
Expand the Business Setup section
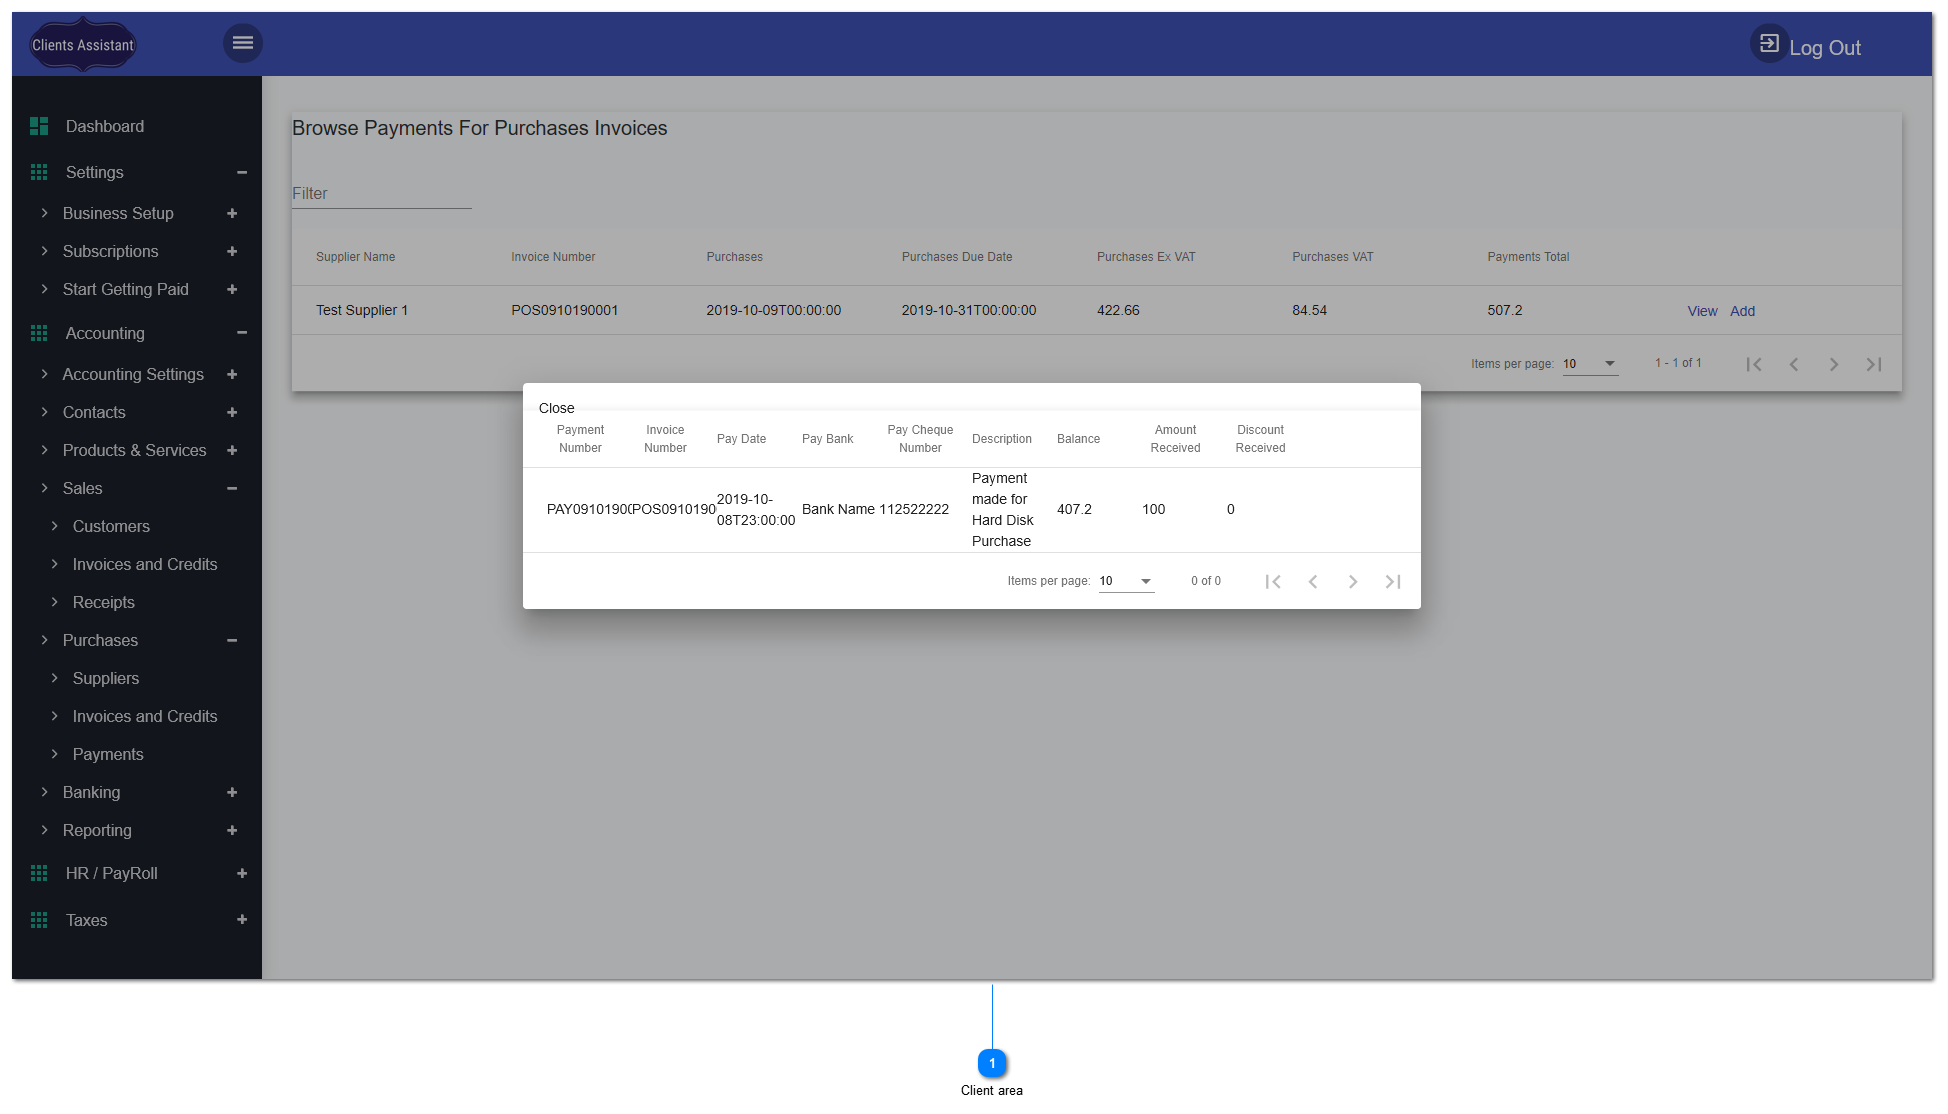click(x=232, y=213)
